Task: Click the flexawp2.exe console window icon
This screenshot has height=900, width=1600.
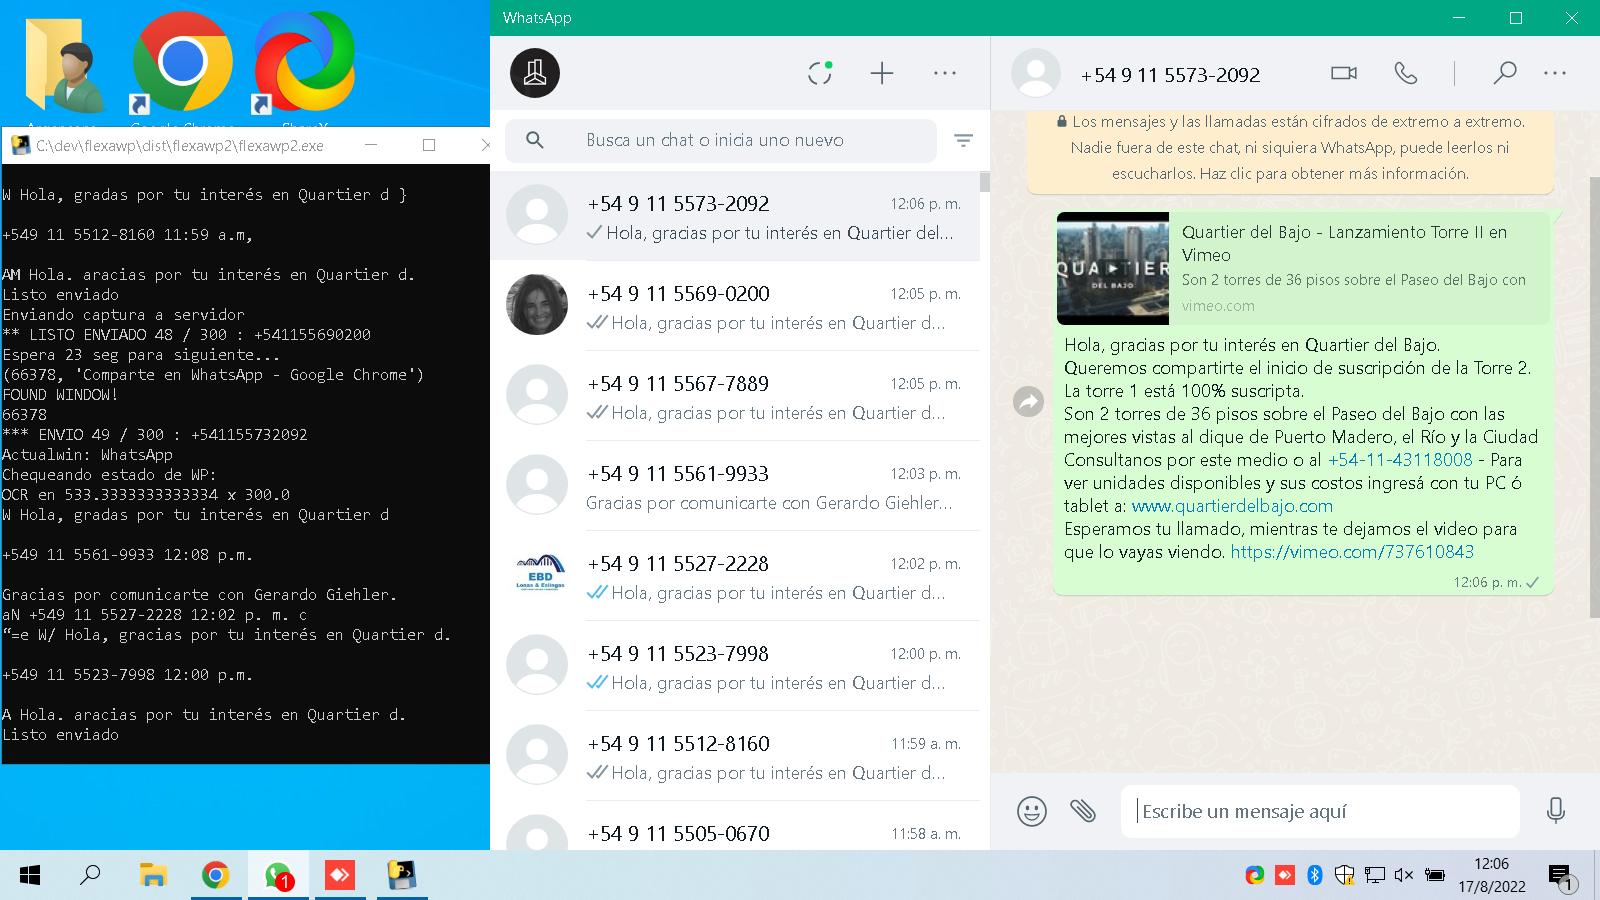Action: click(20, 146)
